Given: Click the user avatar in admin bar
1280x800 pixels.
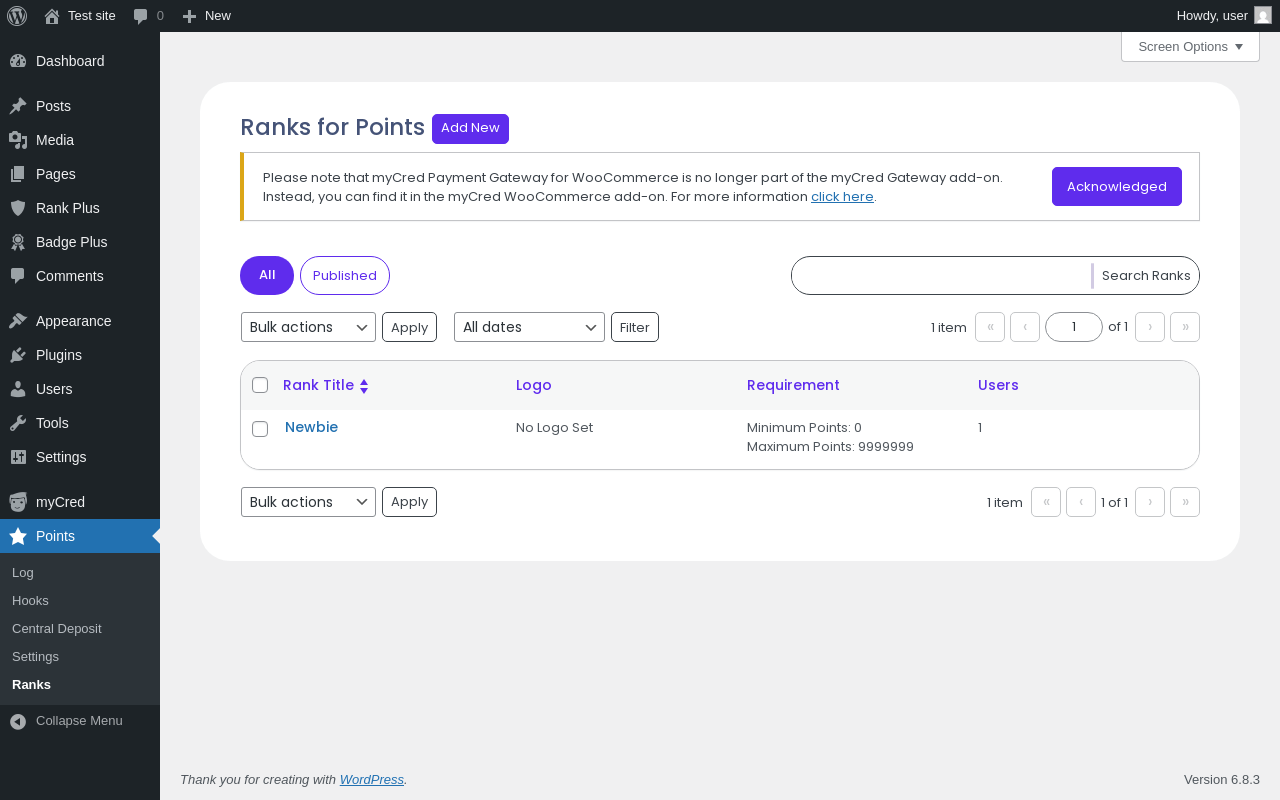Looking at the screenshot, I should point(1262,15).
